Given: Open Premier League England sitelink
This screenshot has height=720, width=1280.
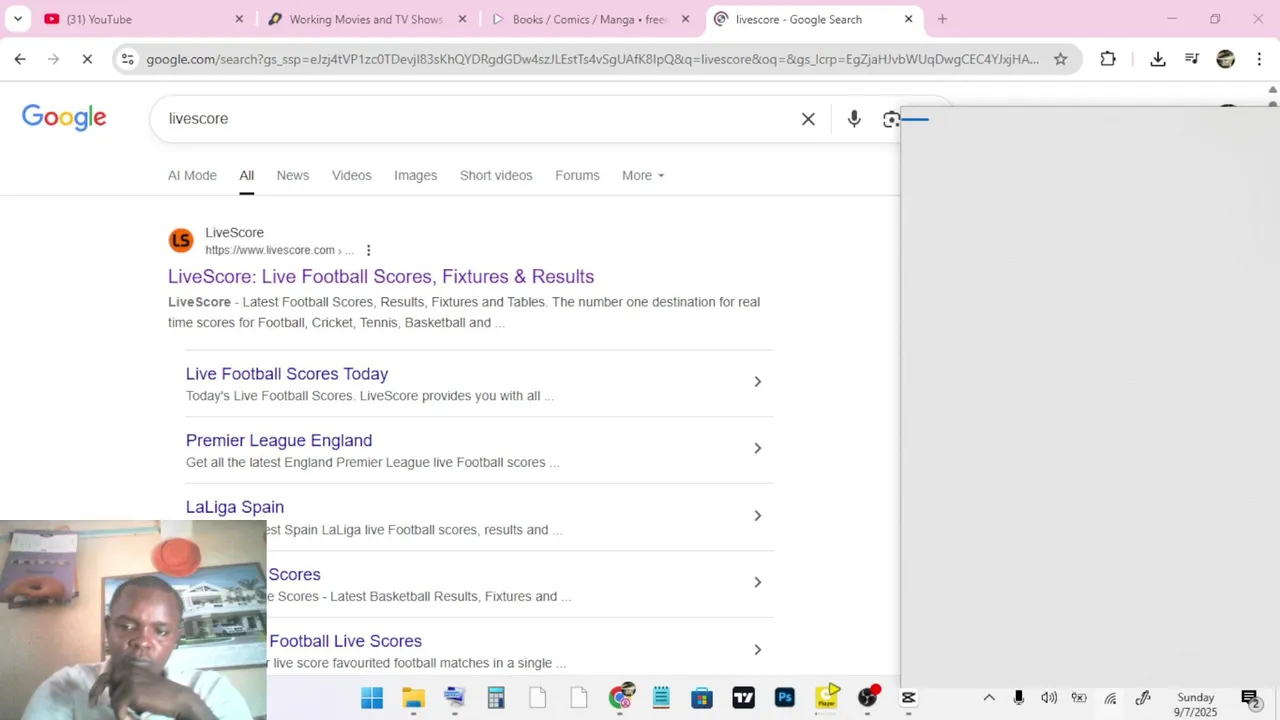Looking at the screenshot, I should 279,440.
